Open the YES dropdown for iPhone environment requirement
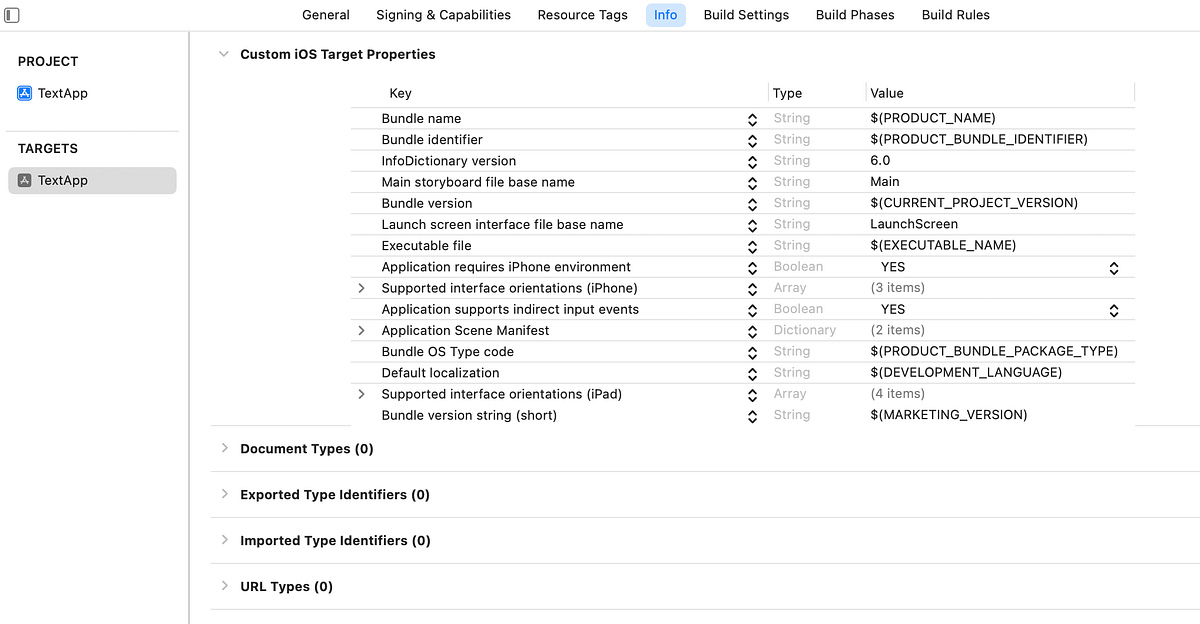Viewport: 1200px width, 624px height. (x=1113, y=267)
